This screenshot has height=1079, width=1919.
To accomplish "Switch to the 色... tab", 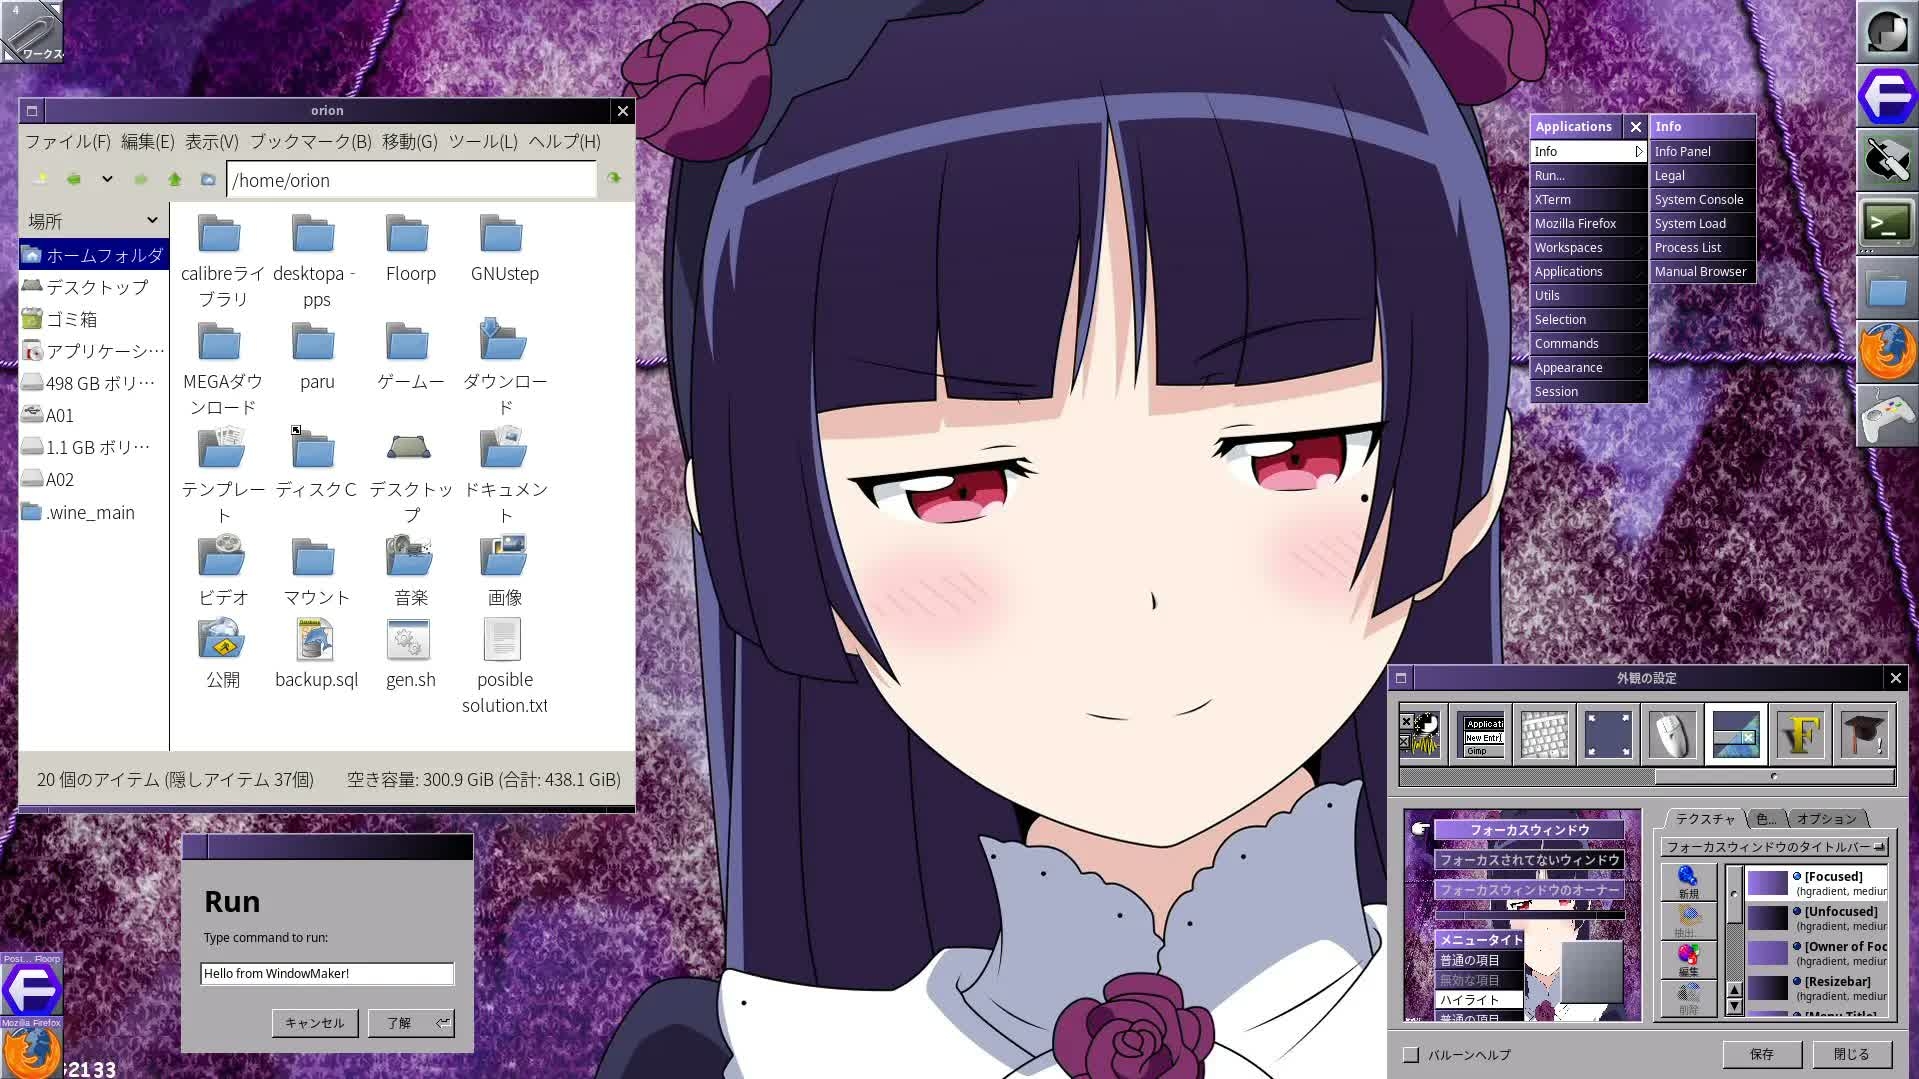I will [x=1766, y=819].
